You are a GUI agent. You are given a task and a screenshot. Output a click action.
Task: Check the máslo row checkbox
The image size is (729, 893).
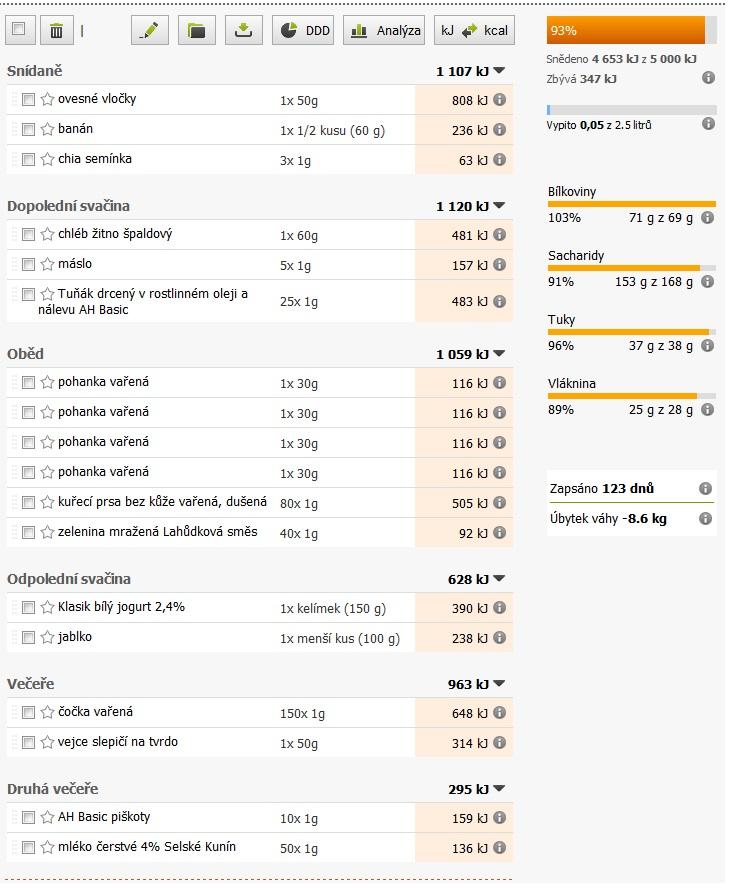28,264
